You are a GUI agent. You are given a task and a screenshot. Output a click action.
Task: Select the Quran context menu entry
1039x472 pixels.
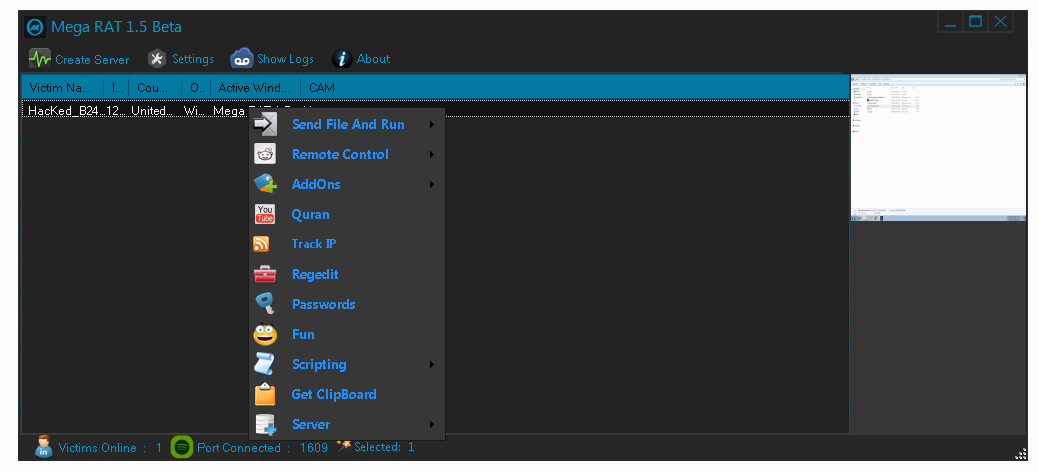[310, 214]
